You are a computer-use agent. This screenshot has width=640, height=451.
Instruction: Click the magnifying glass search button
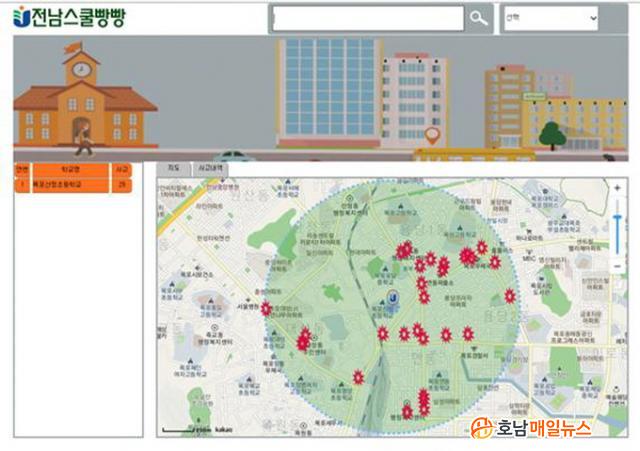[480, 18]
